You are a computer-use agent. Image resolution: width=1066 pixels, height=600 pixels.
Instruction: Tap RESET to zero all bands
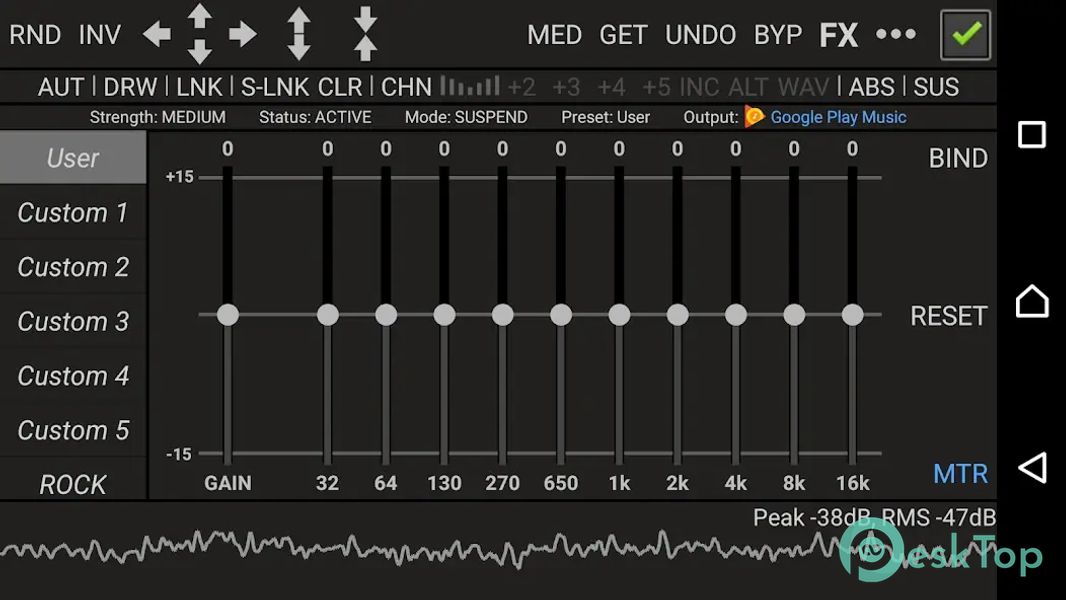948,316
